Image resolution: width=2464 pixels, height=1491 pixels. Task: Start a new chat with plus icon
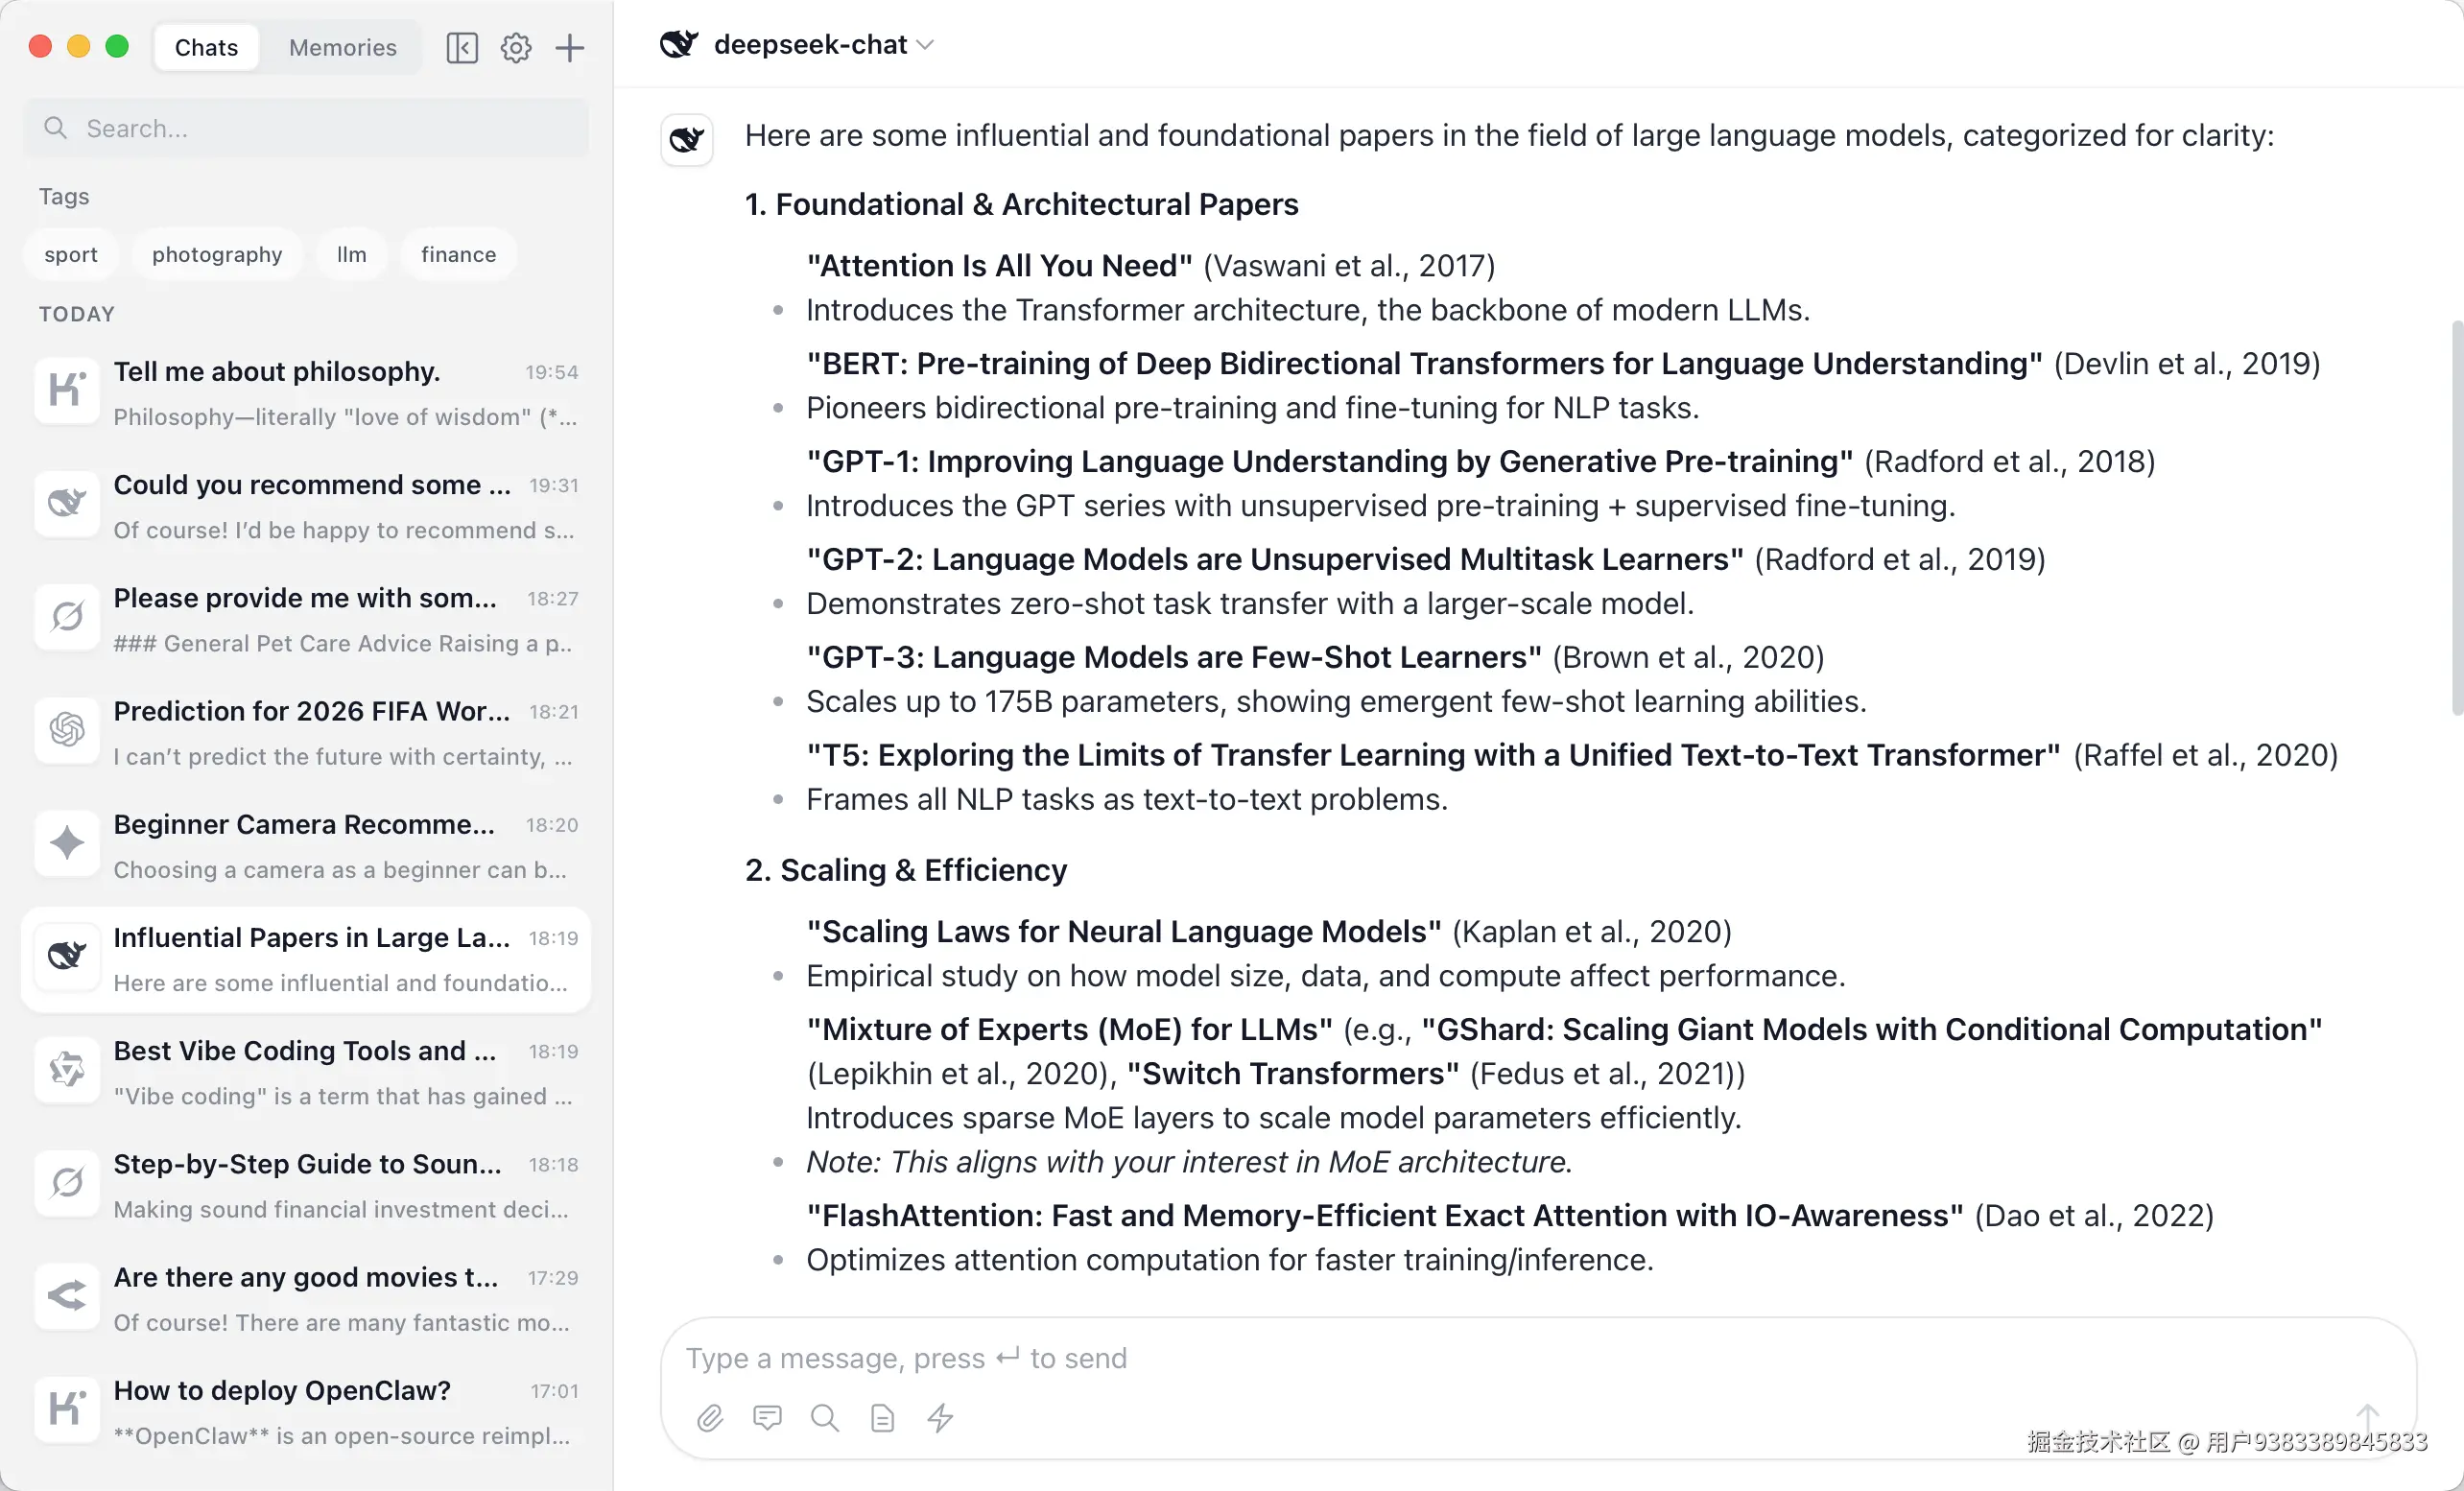[570, 47]
